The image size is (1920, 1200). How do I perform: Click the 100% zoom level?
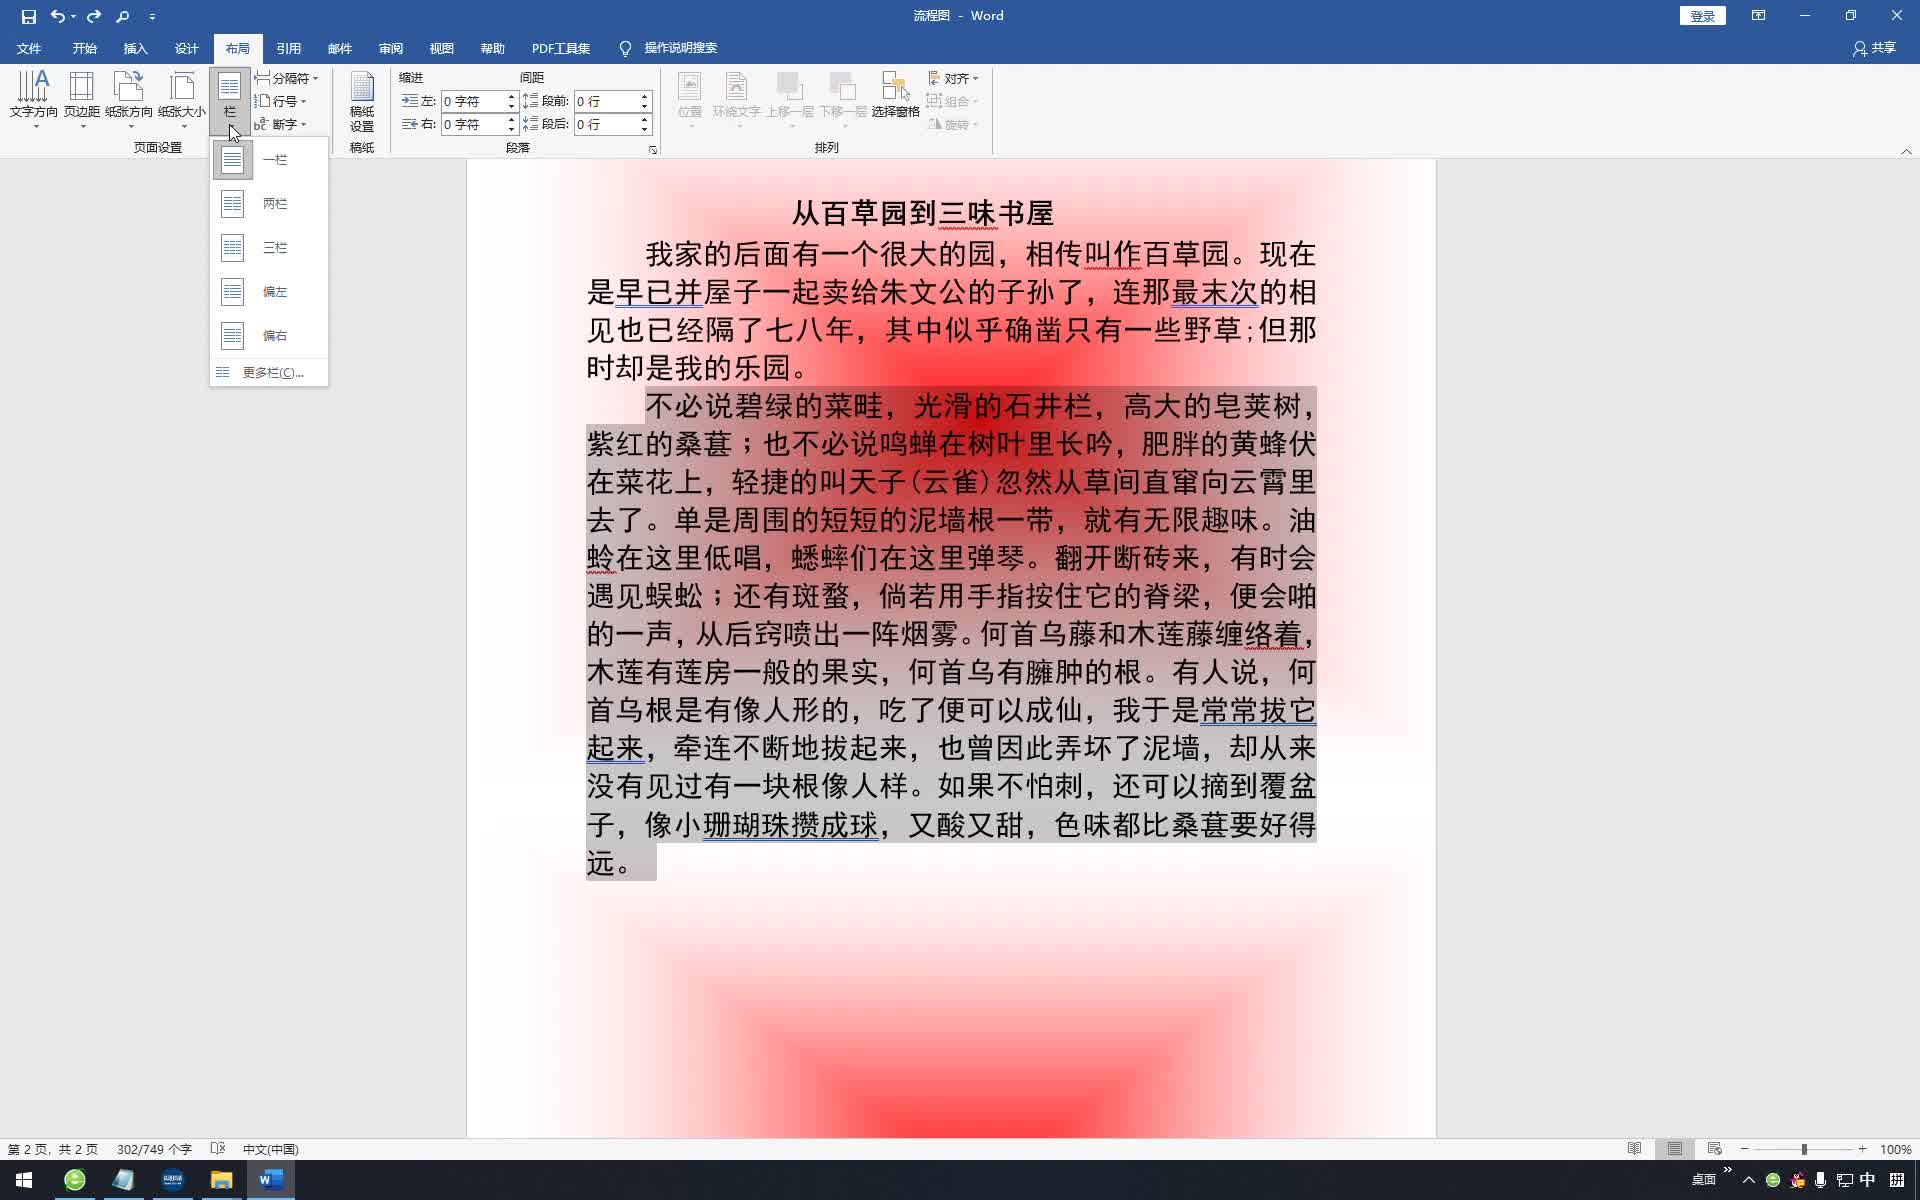click(x=1896, y=1149)
